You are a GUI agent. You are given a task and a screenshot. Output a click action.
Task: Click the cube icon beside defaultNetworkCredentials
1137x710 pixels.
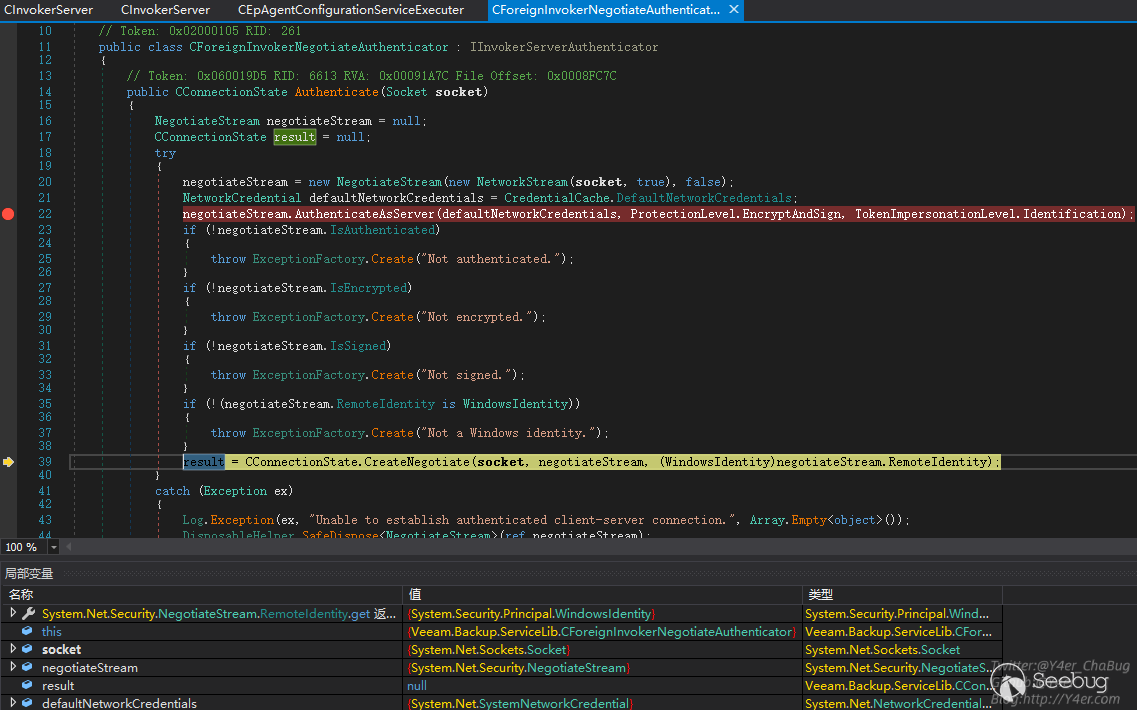pos(28,704)
